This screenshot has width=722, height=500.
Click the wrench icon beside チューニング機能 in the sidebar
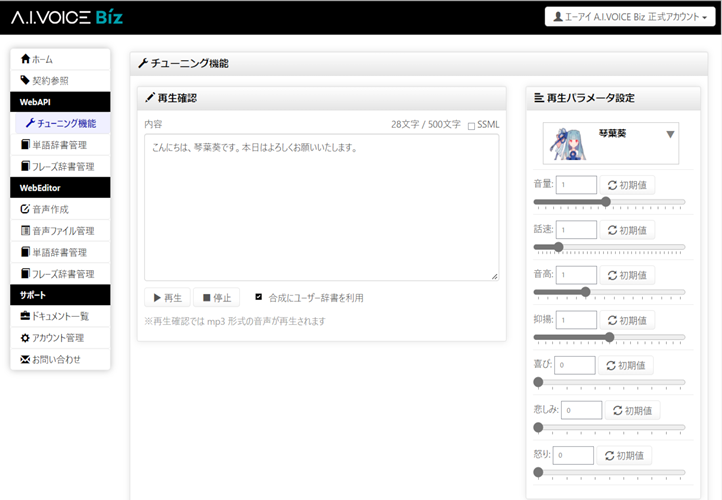30,122
